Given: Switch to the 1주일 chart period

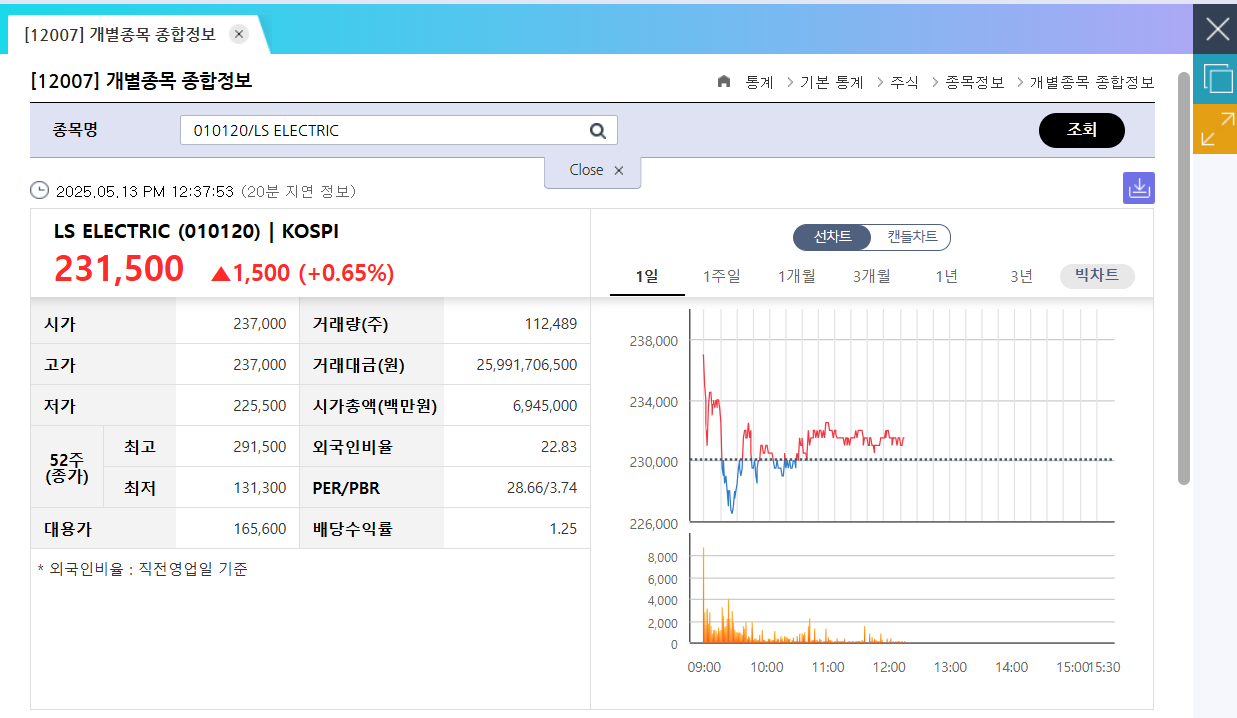Looking at the screenshot, I should (721, 276).
